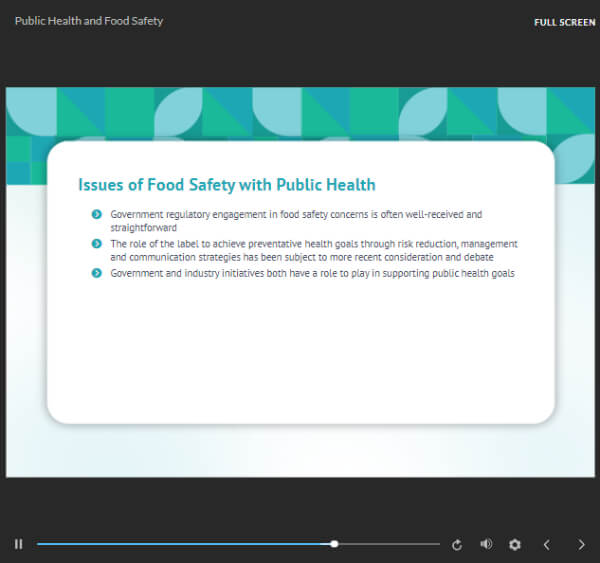
Task: Click the third bullet arrow icon
Action: [x=96, y=273]
